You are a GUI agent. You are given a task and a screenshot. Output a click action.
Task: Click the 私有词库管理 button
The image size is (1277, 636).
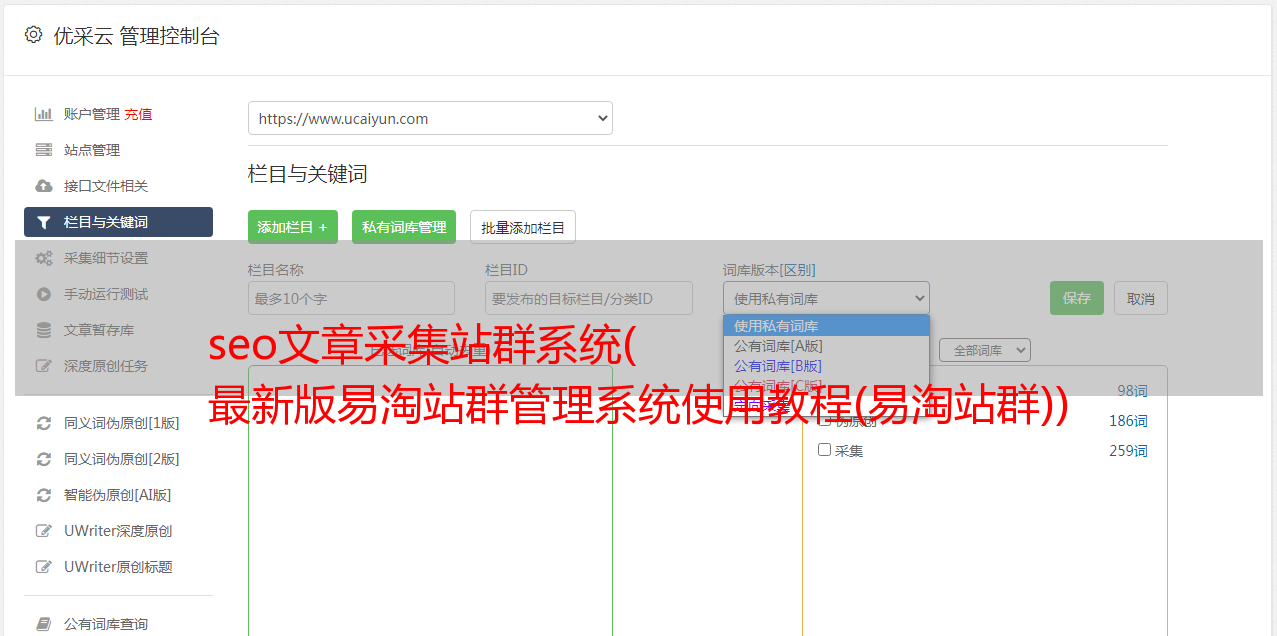coord(404,227)
